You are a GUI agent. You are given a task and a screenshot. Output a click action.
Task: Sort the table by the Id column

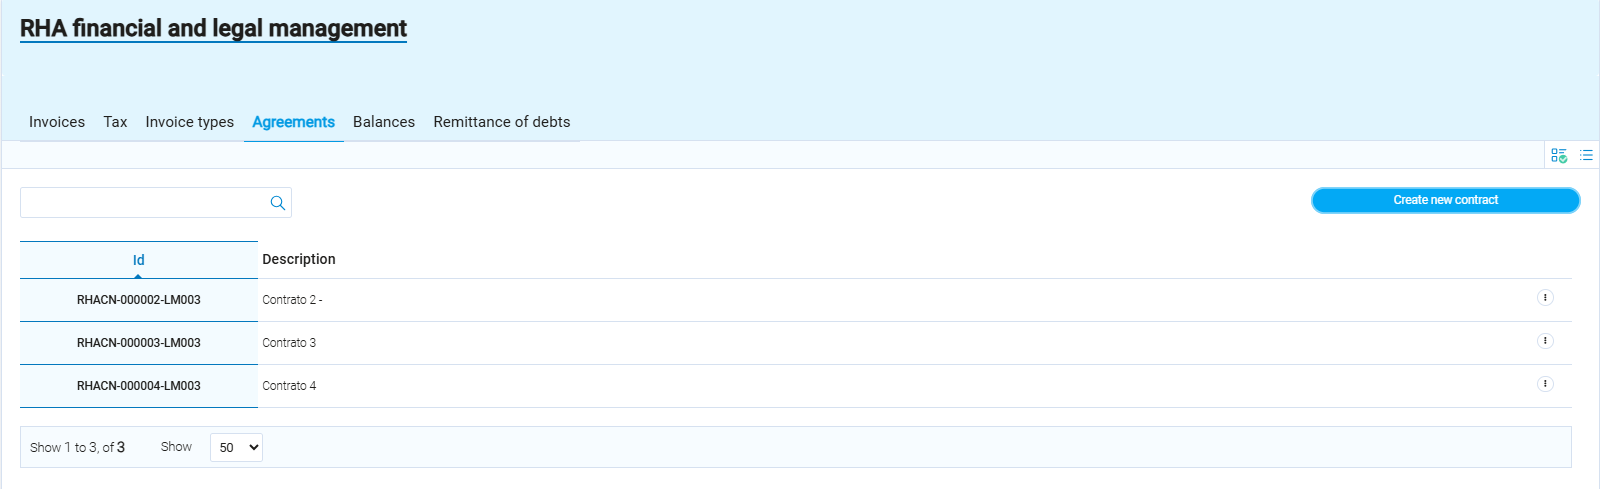pyautogui.click(x=138, y=260)
